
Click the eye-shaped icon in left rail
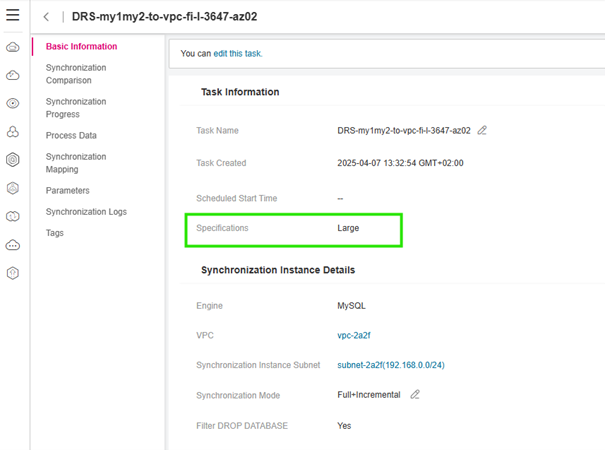[13, 103]
